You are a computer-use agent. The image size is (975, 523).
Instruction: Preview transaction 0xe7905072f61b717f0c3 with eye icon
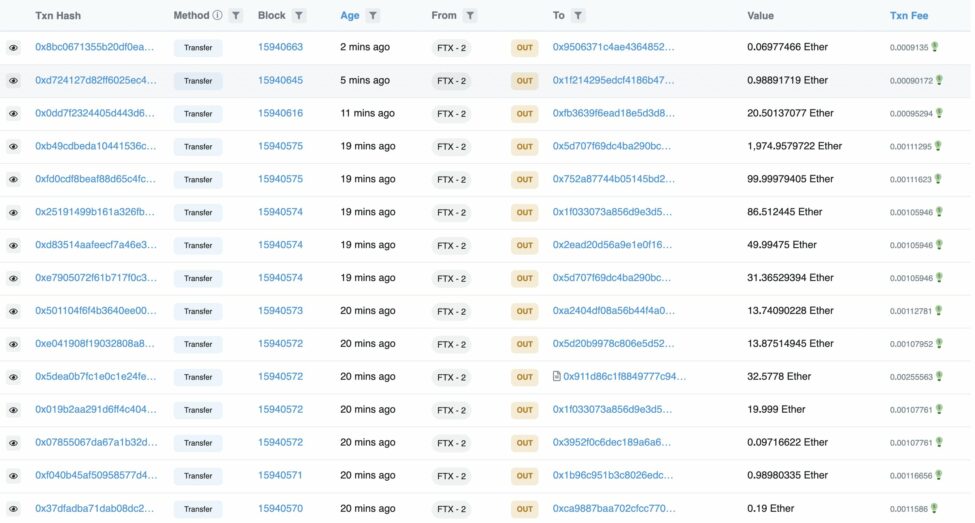click(13, 279)
